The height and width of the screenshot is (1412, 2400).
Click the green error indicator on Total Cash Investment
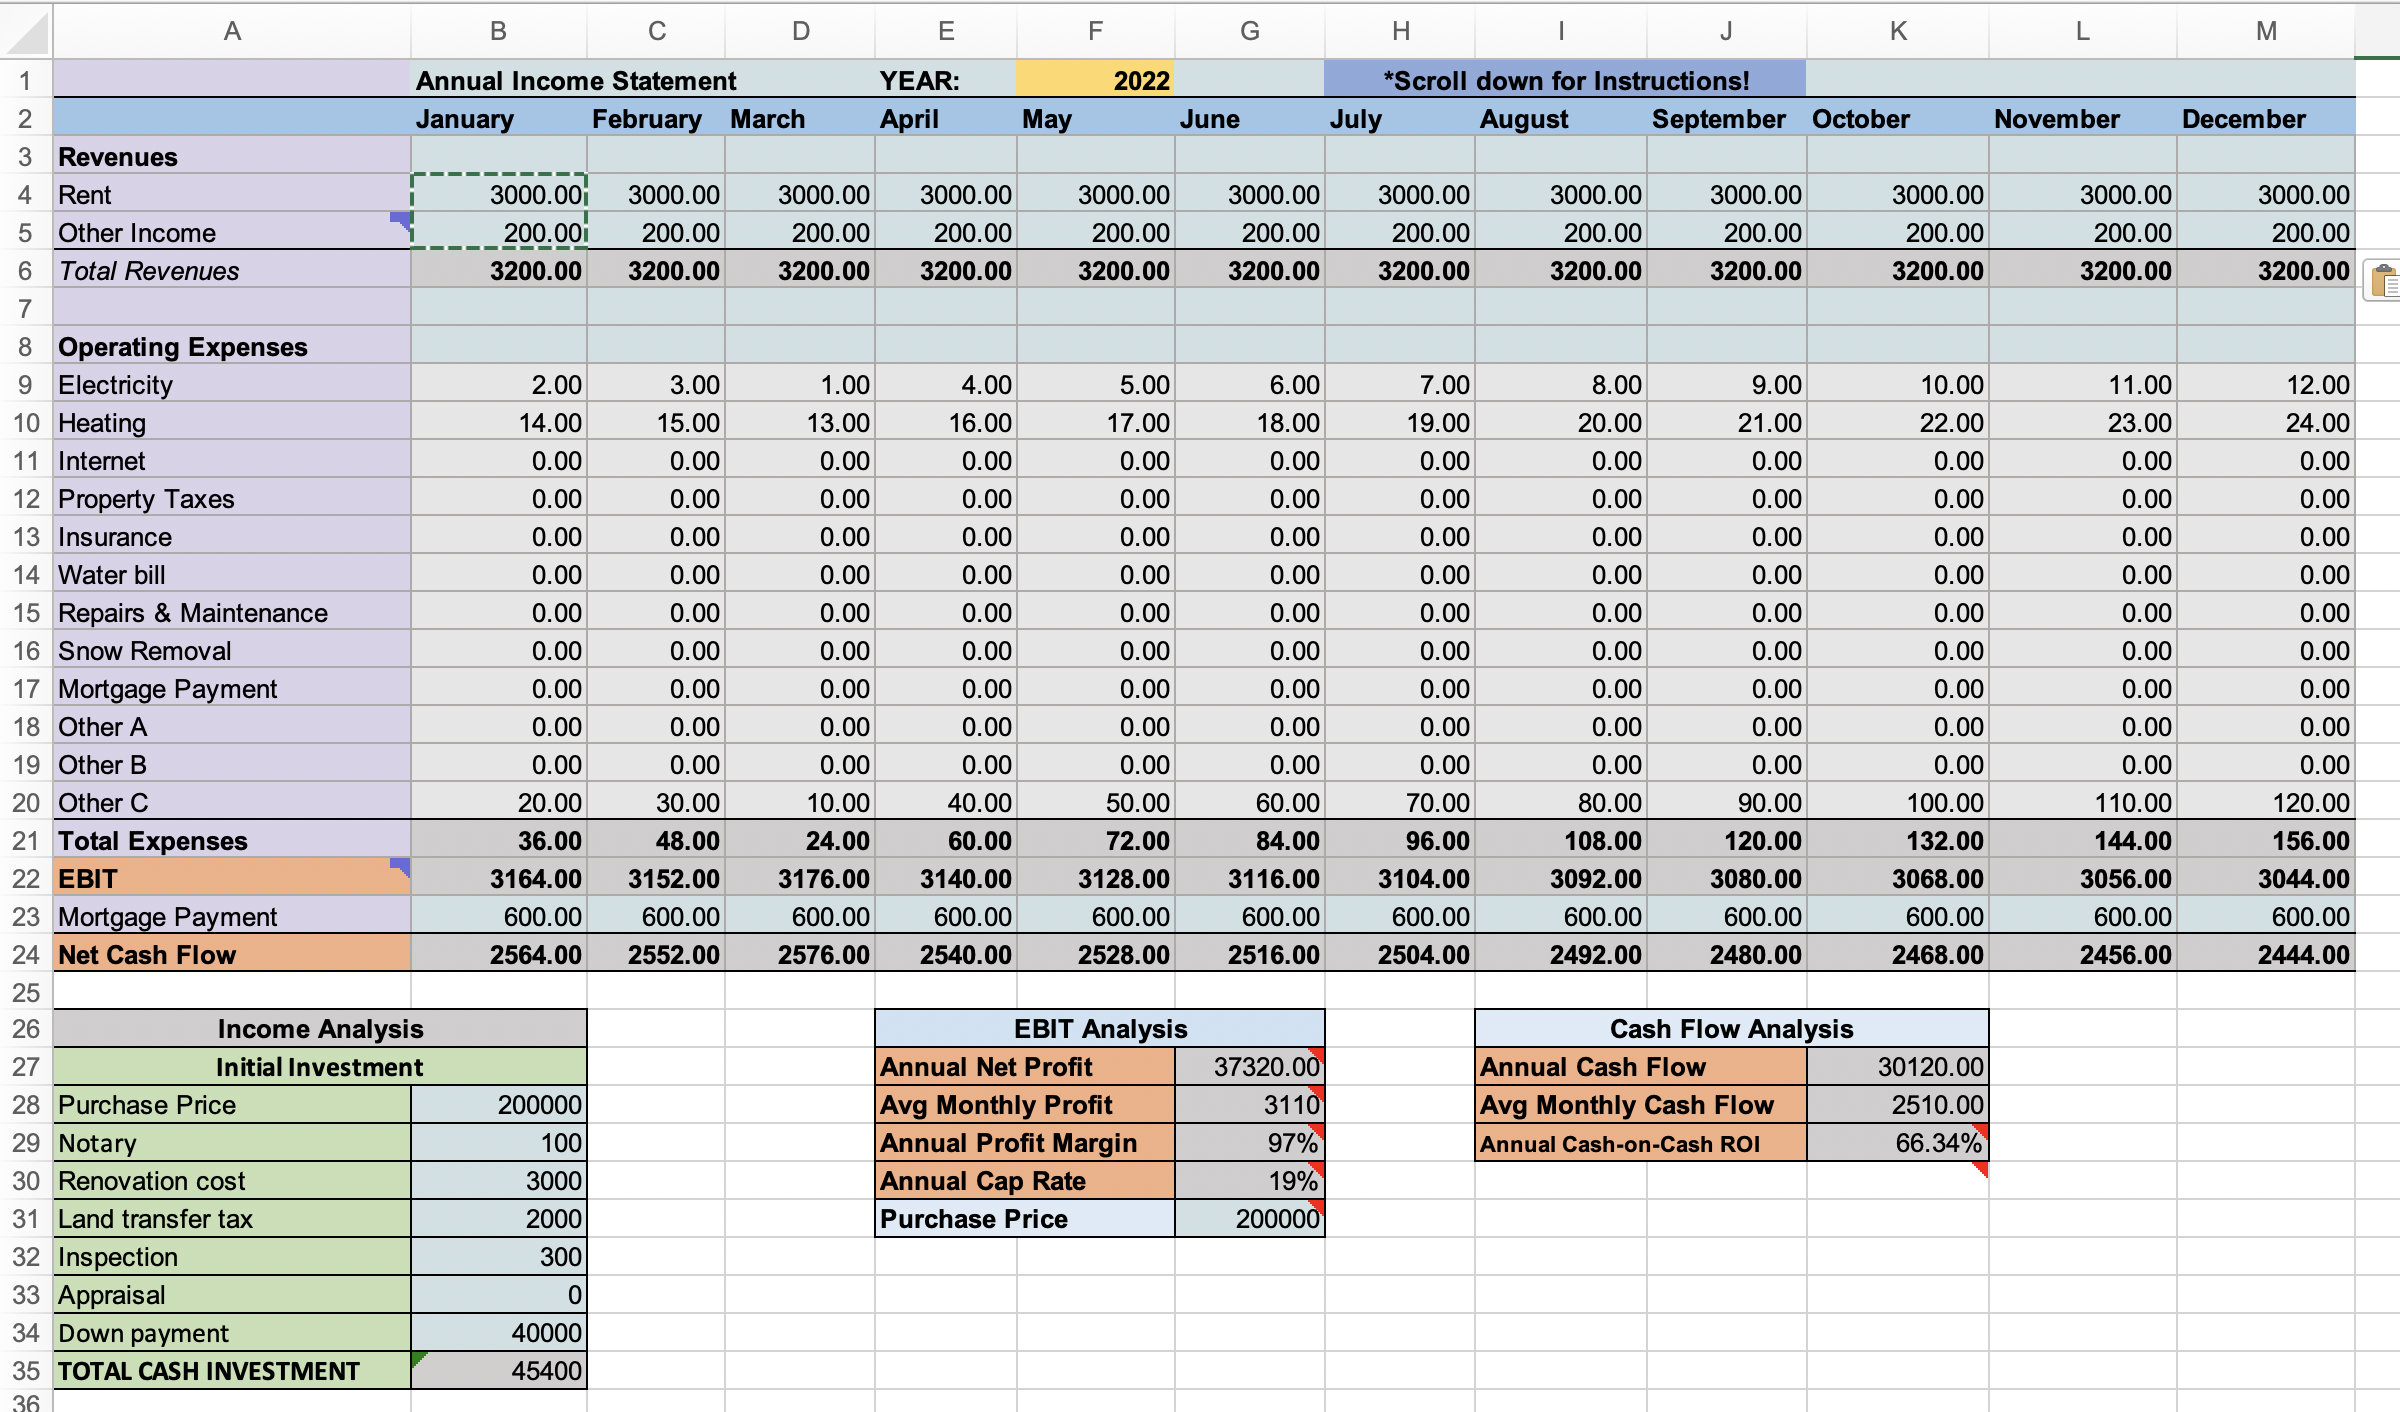click(x=419, y=1360)
